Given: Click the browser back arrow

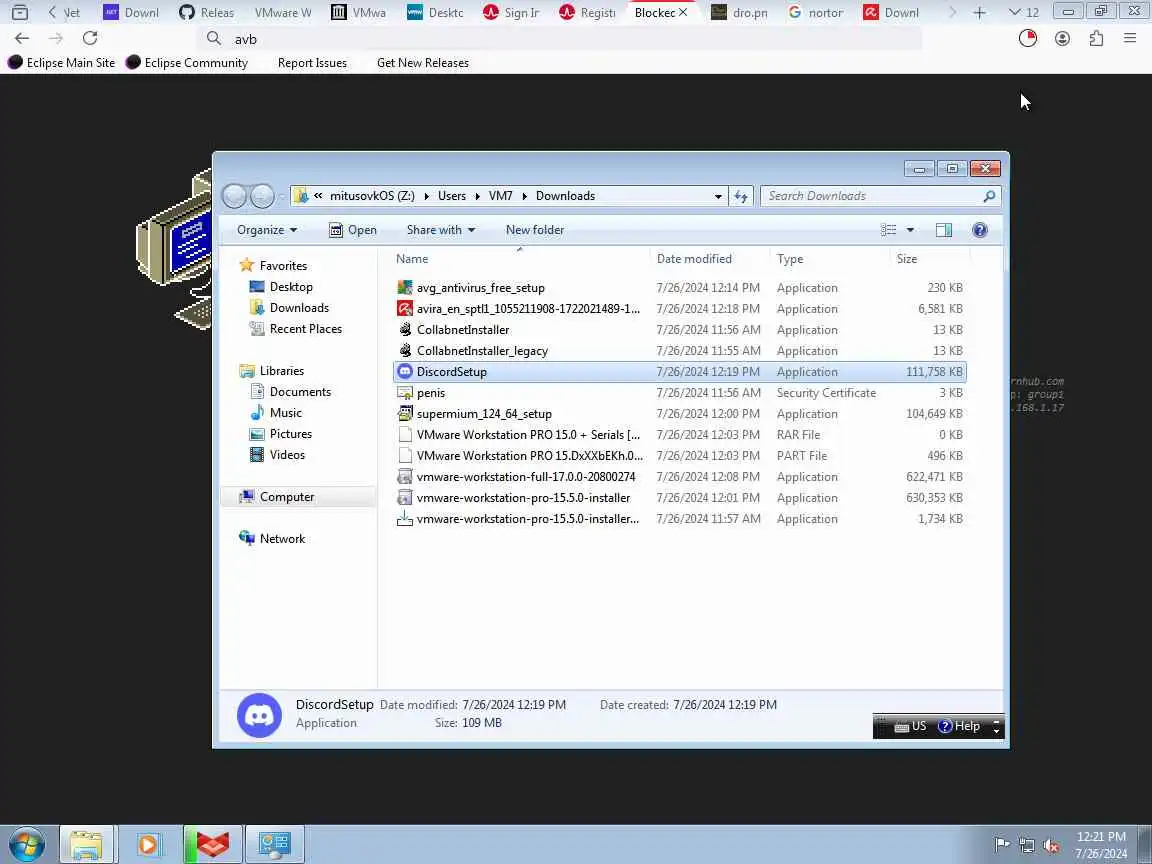Looking at the screenshot, I should (22, 38).
